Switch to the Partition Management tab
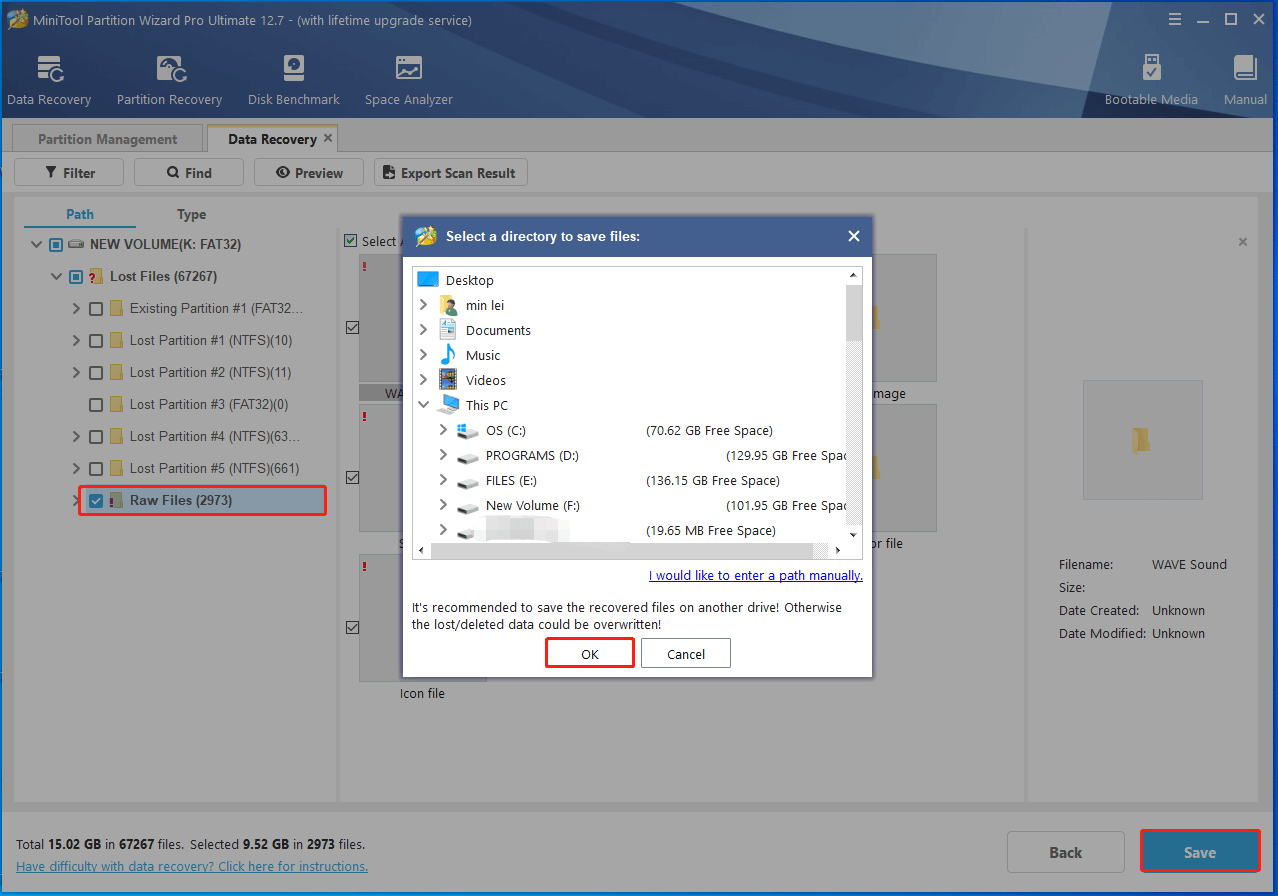1278x896 pixels. pyautogui.click(x=106, y=137)
